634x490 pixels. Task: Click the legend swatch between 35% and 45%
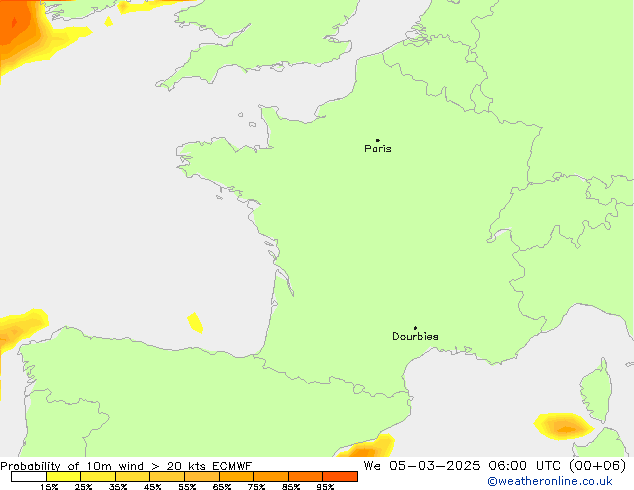tap(133, 477)
